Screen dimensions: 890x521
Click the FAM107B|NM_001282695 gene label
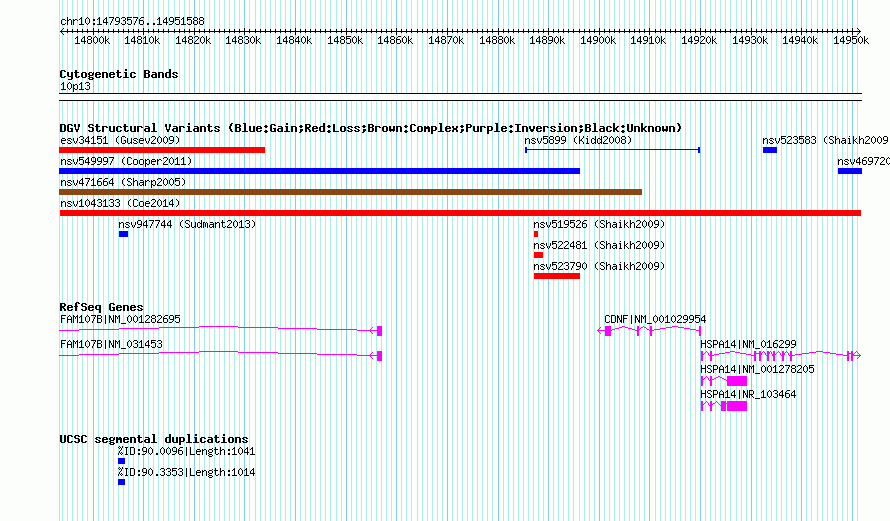point(120,320)
